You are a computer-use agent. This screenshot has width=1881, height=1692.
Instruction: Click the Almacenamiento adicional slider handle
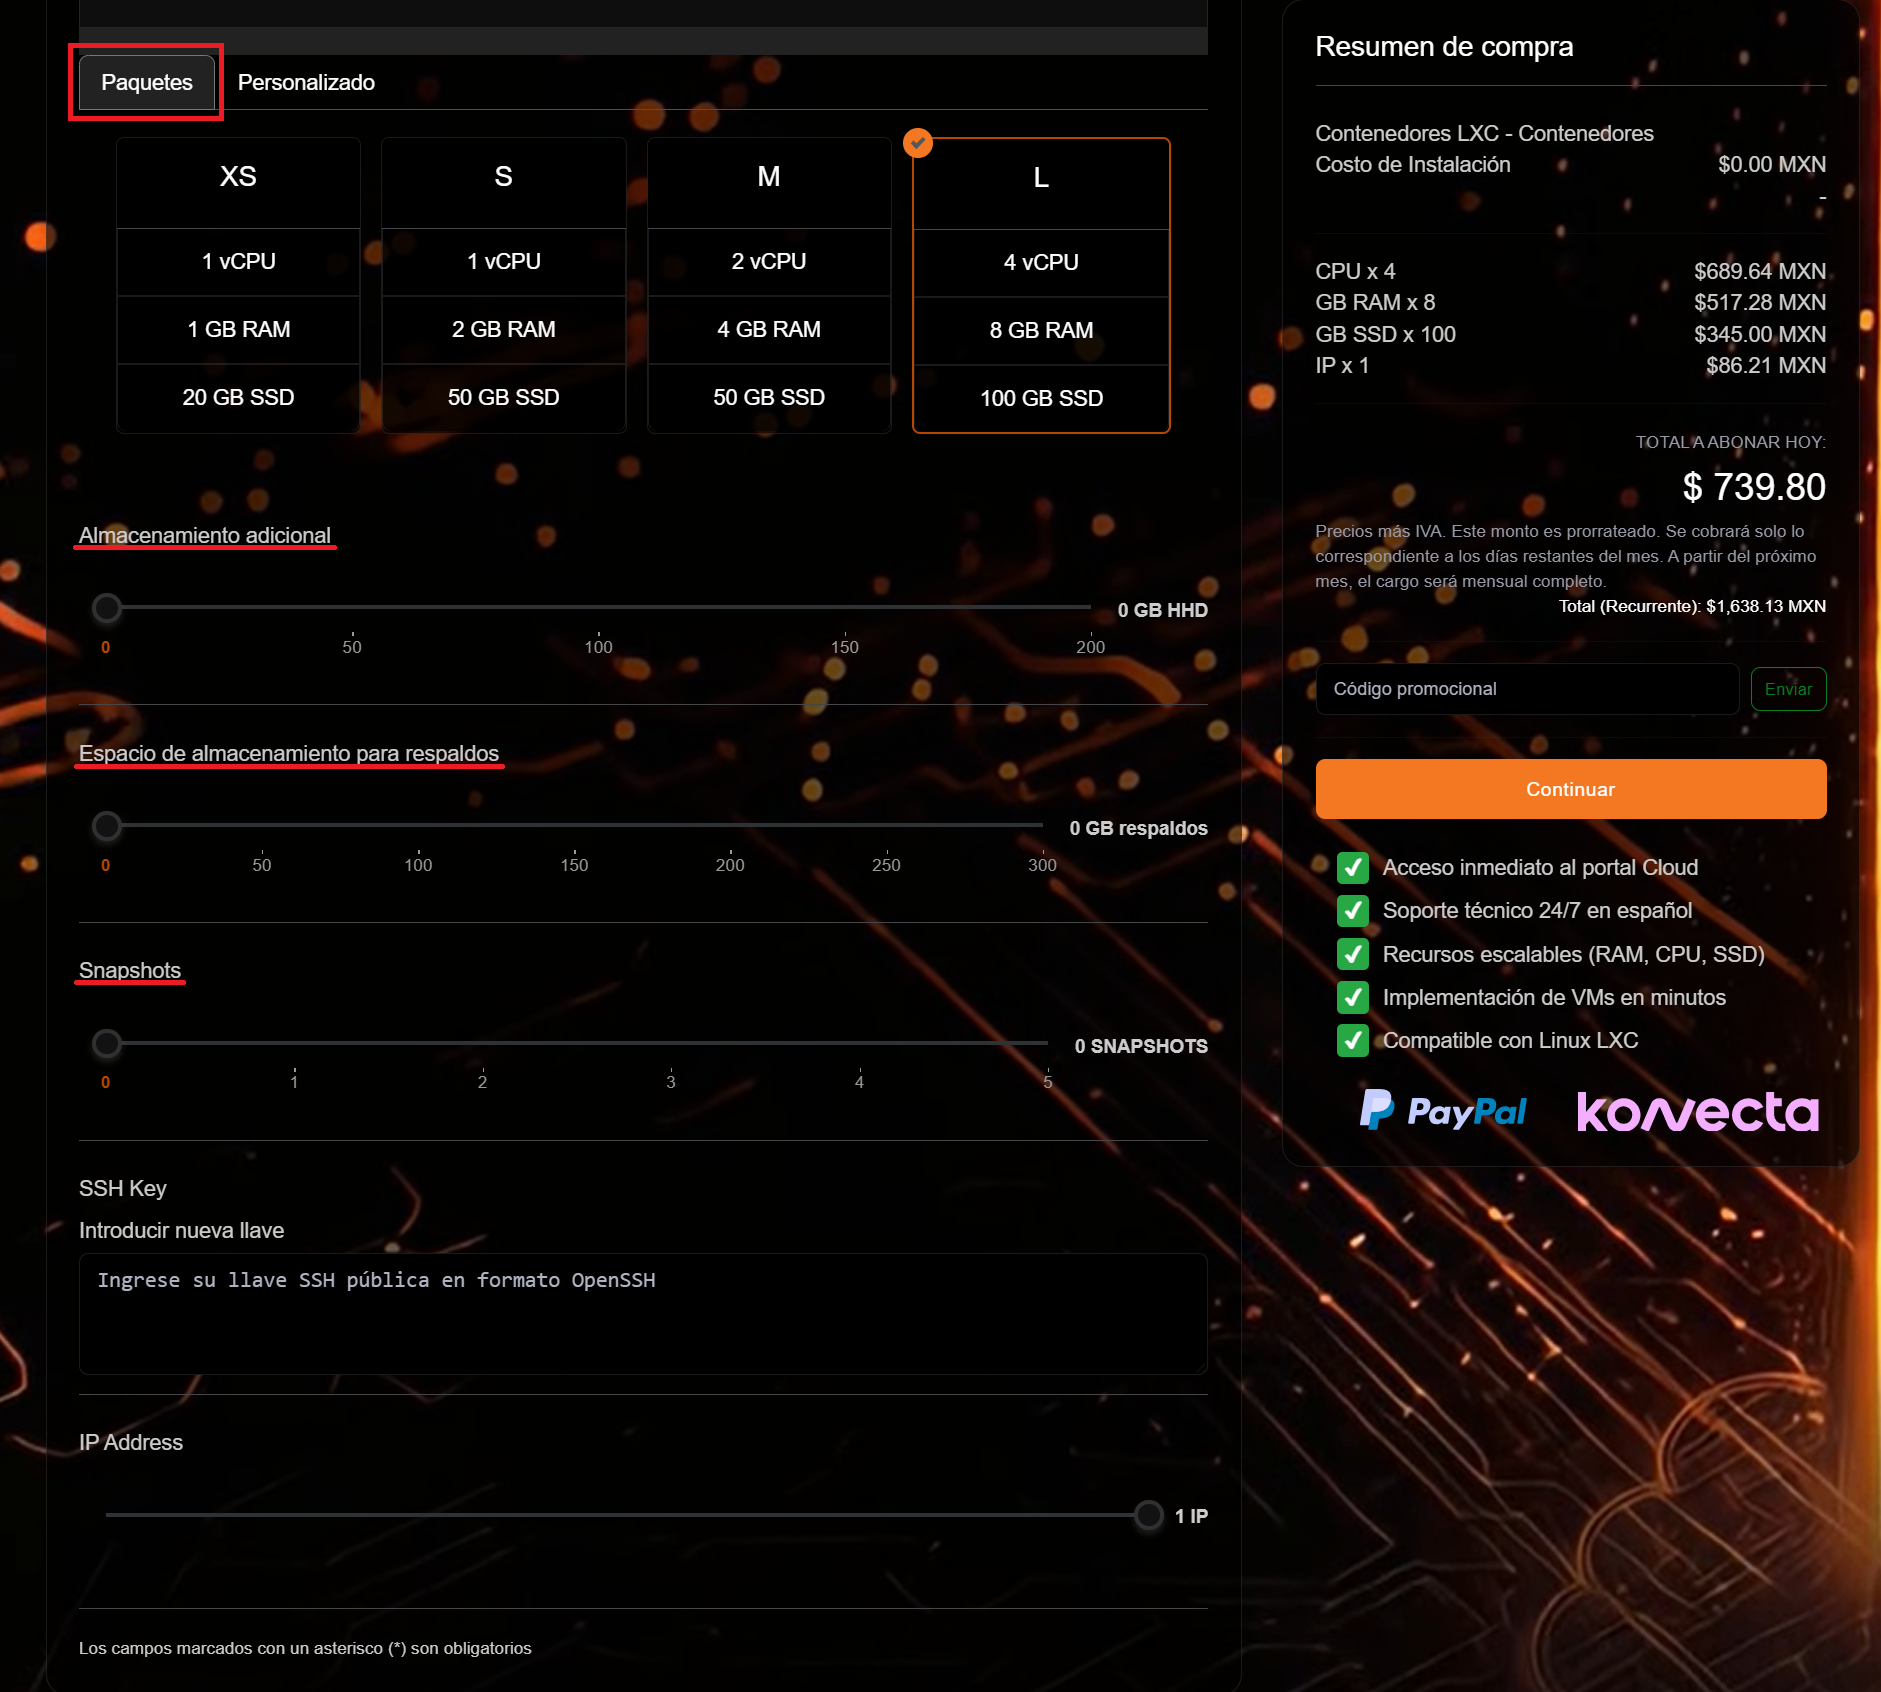pyautogui.click(x=106, y=608)
